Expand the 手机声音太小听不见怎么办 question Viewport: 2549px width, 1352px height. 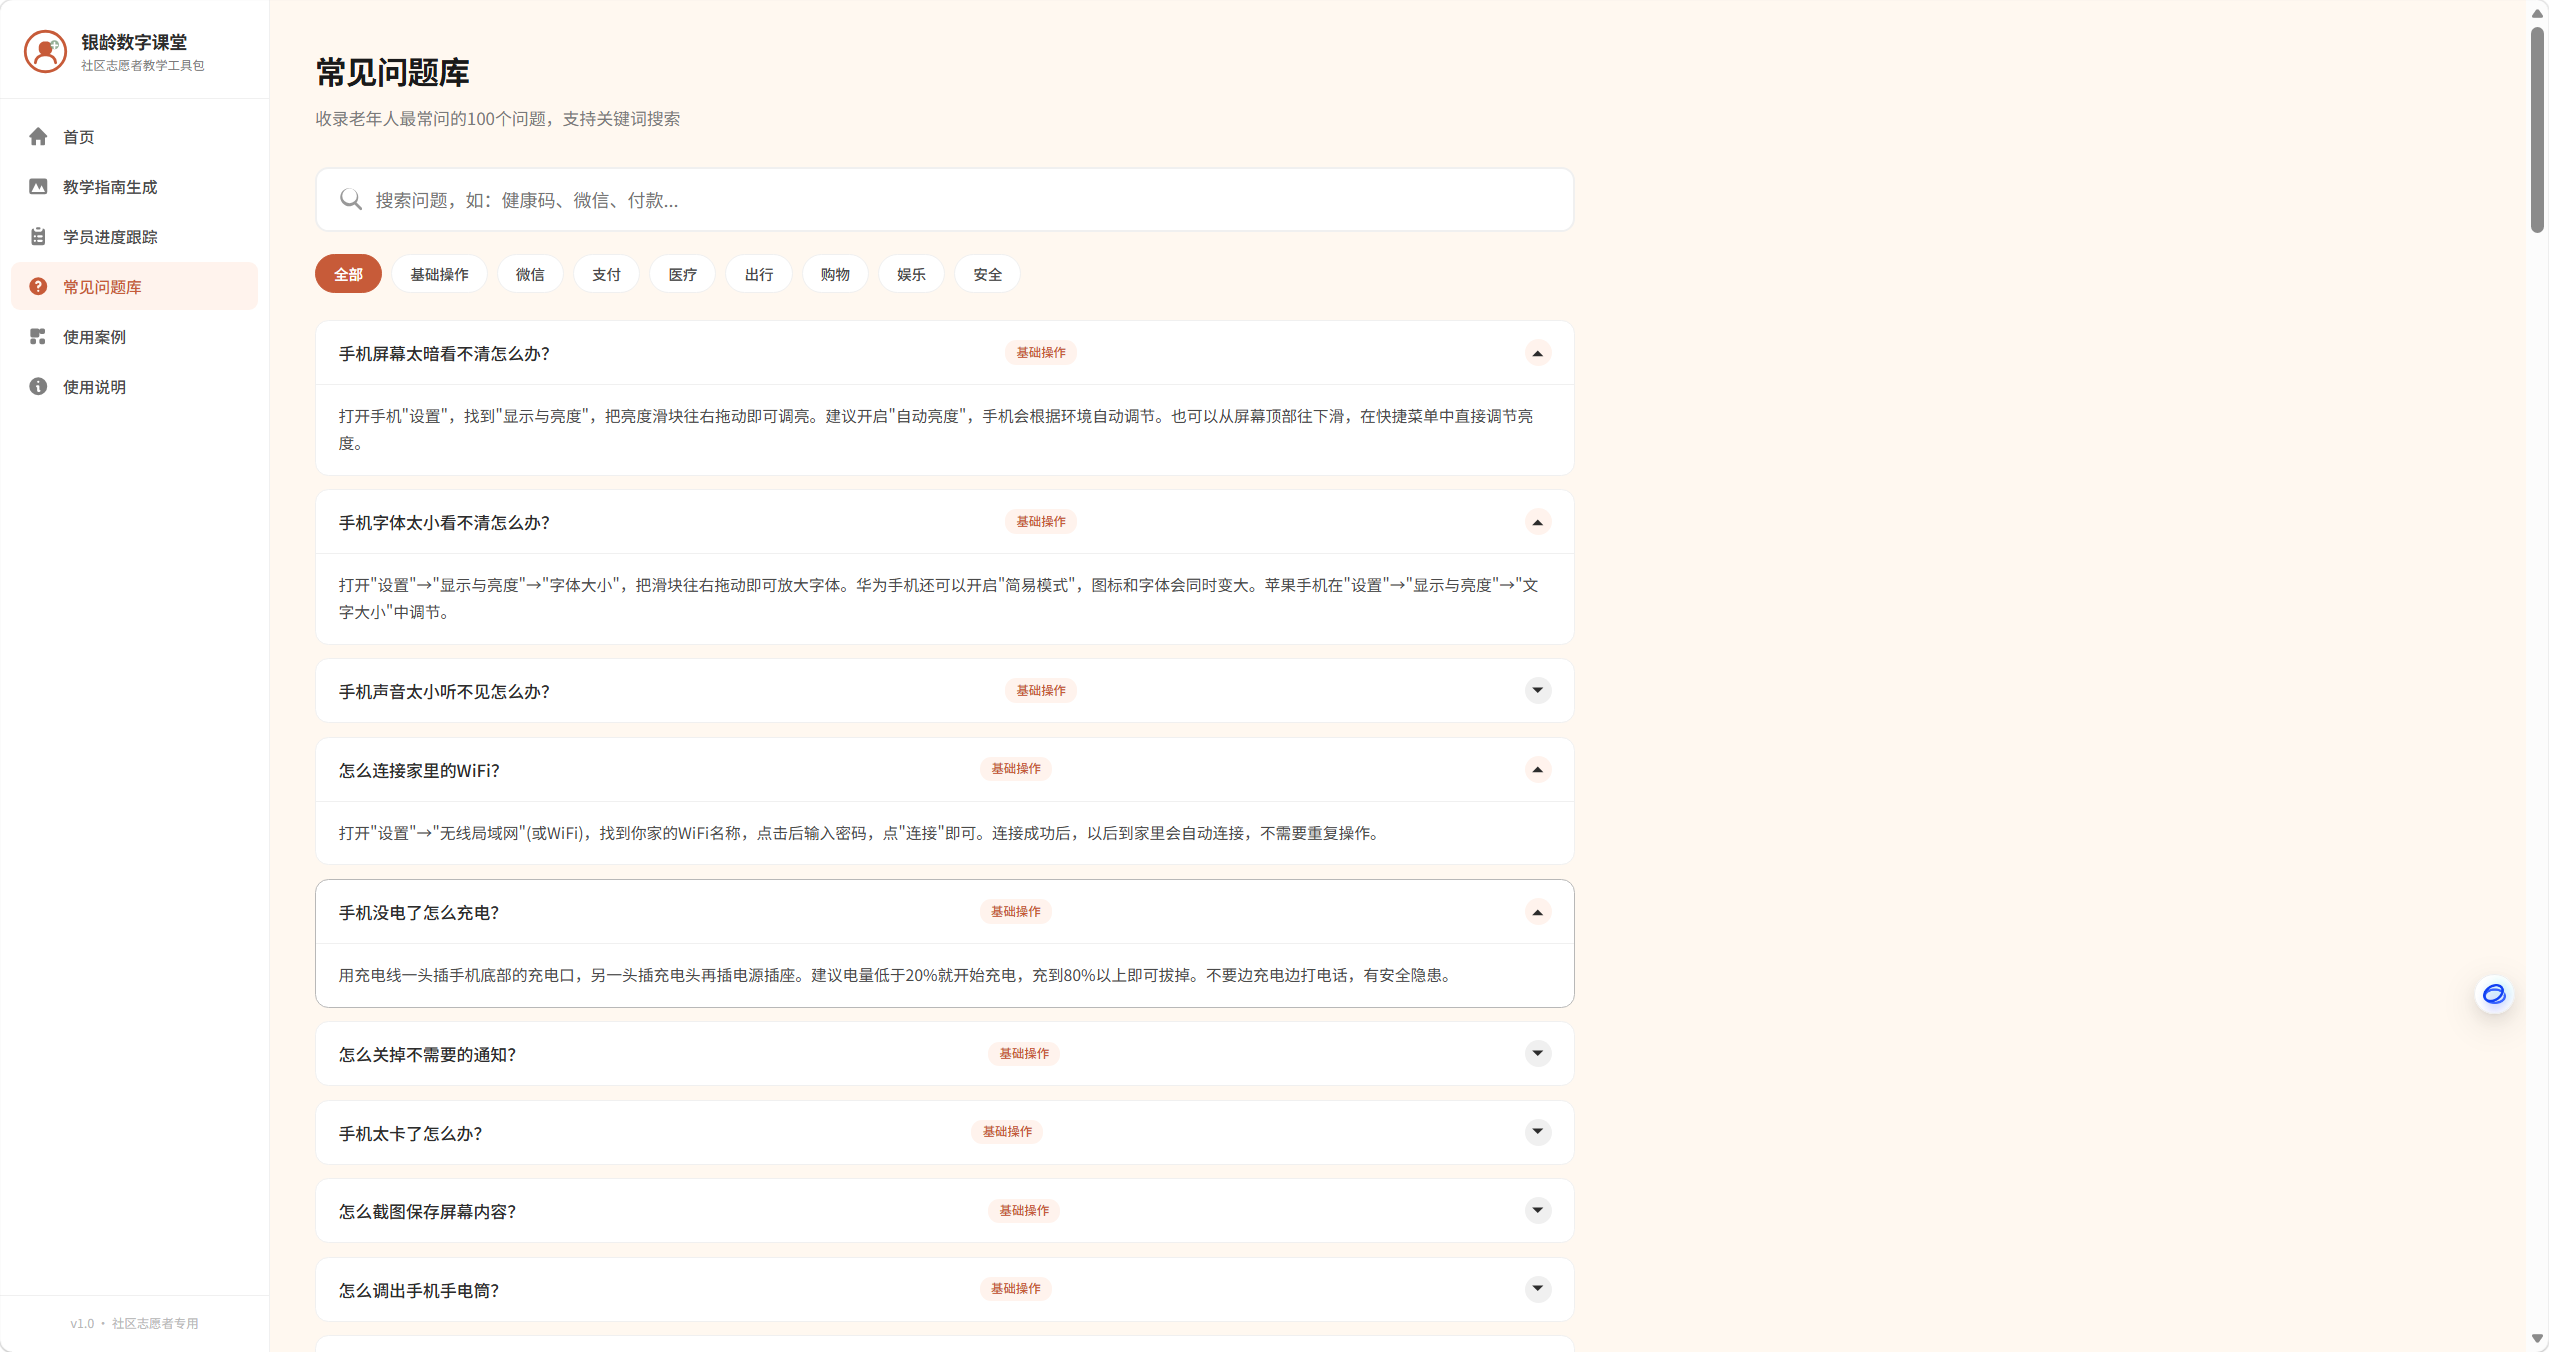point(1538,691)
